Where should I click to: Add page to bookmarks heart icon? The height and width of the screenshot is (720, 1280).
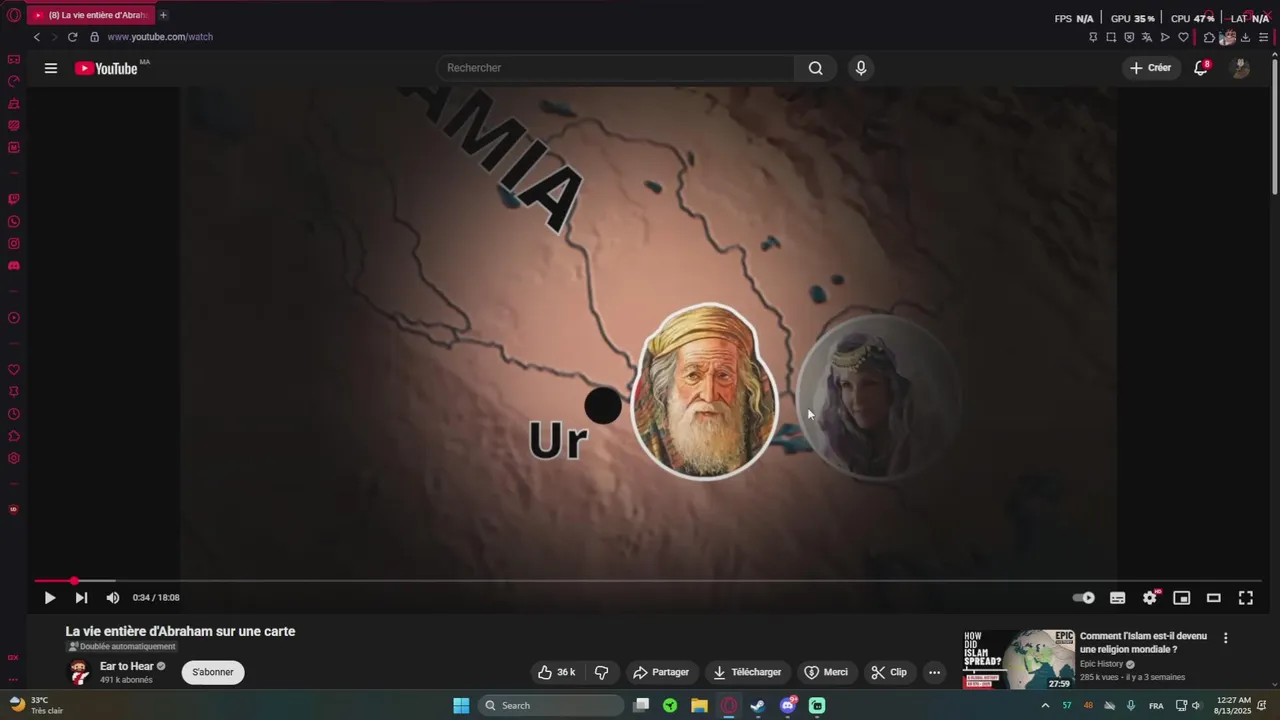[x=1183, y=37]
